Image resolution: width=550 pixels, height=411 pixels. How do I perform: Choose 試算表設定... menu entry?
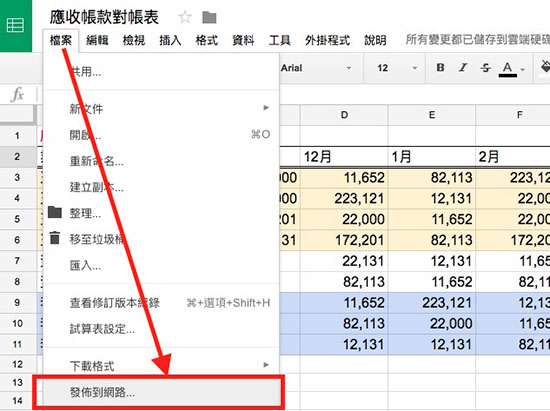click(x=161, y=329)
